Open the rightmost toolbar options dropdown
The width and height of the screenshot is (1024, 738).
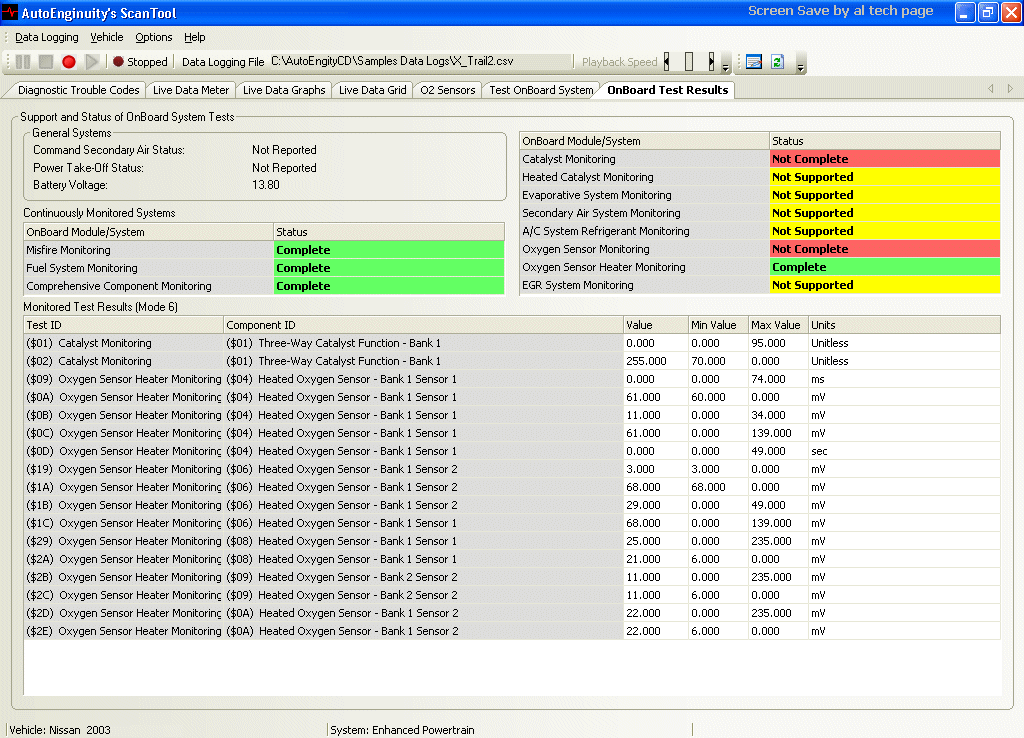pos(801,66)
